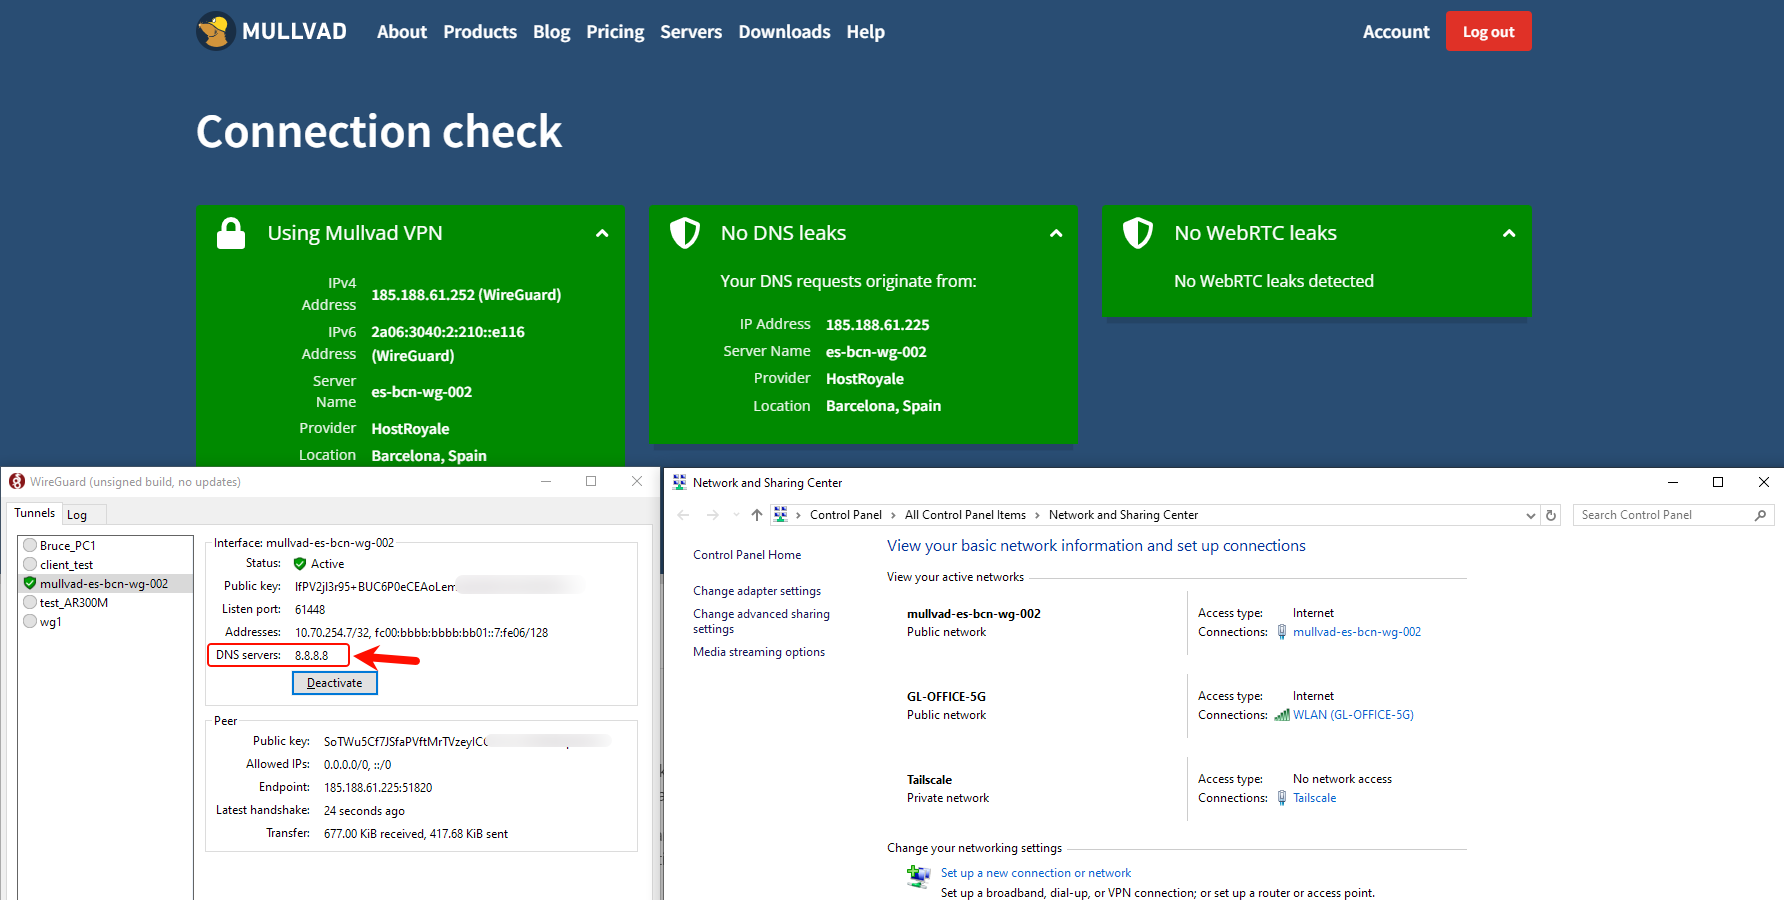Image resolution: width=1784 pixels, height=900 pixels.
Task: Select the Bruce_PC1 tunnel
Action: coord(67,546)
